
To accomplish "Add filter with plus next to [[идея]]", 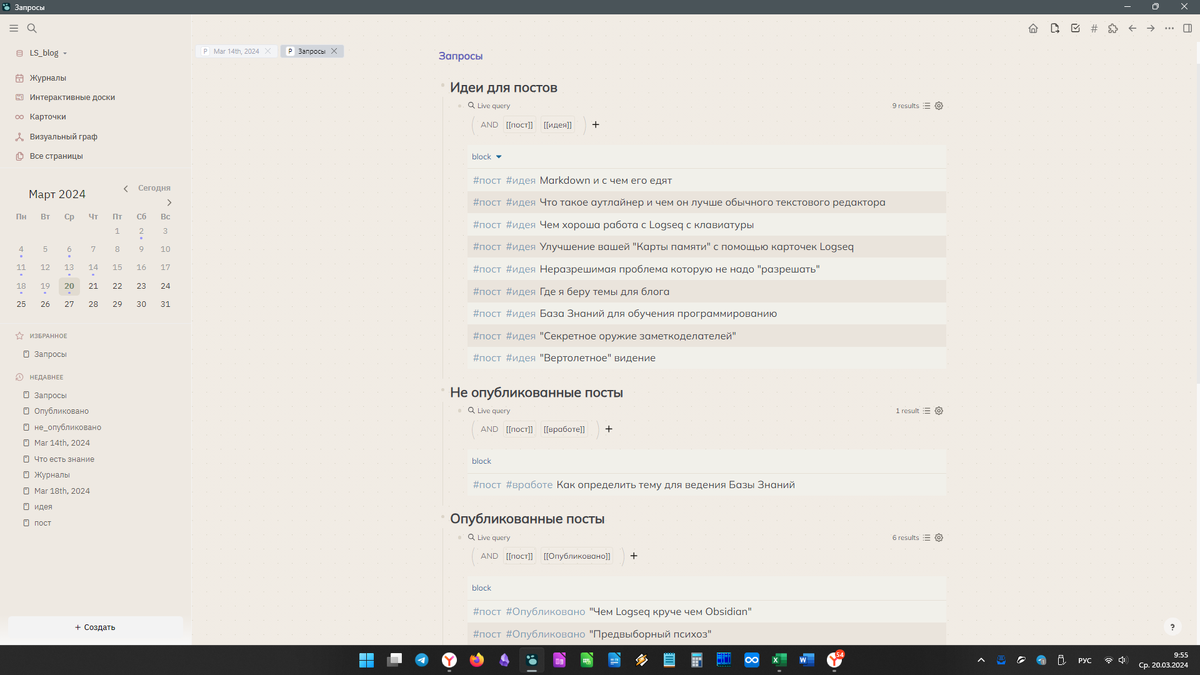I will point(596,125).
